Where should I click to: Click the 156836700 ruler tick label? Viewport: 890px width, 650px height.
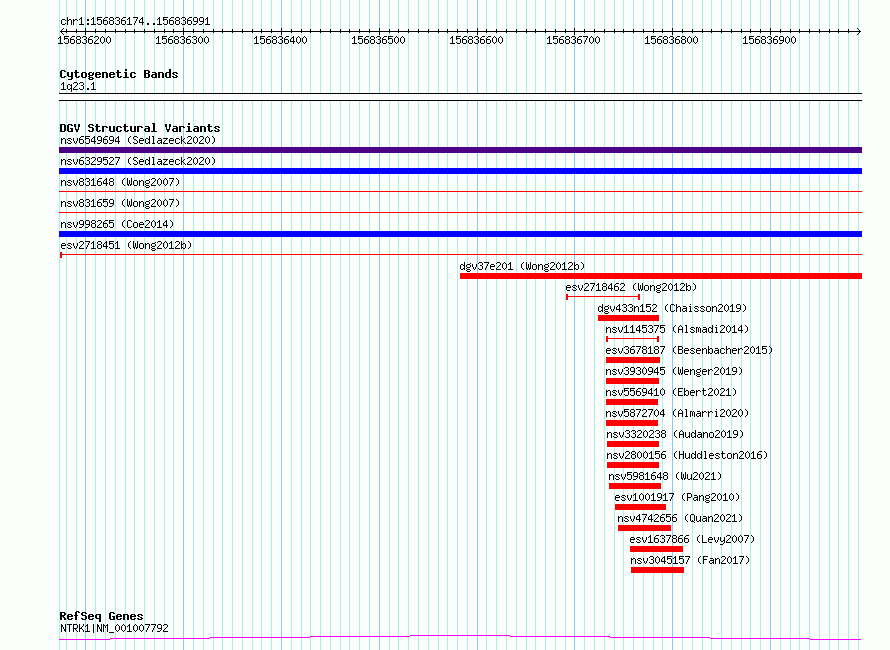(573, 40)
